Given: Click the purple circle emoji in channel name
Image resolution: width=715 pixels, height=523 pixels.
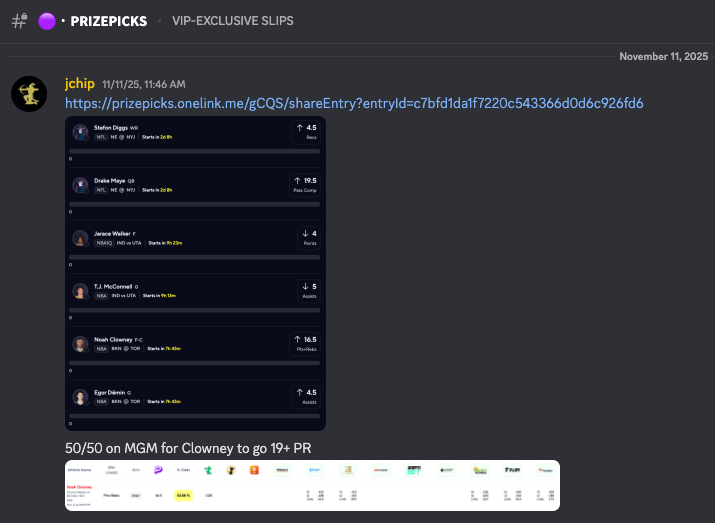Looking at the screenshot, I should 46,21.
